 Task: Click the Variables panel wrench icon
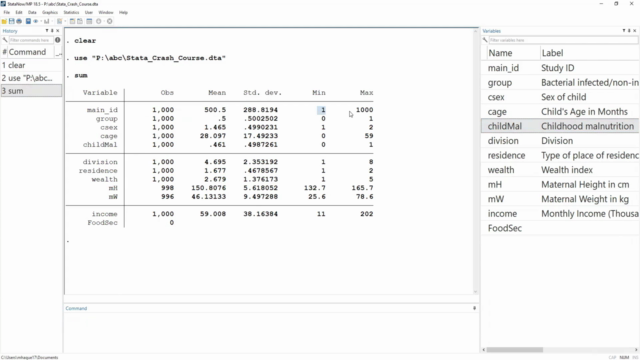485,40
